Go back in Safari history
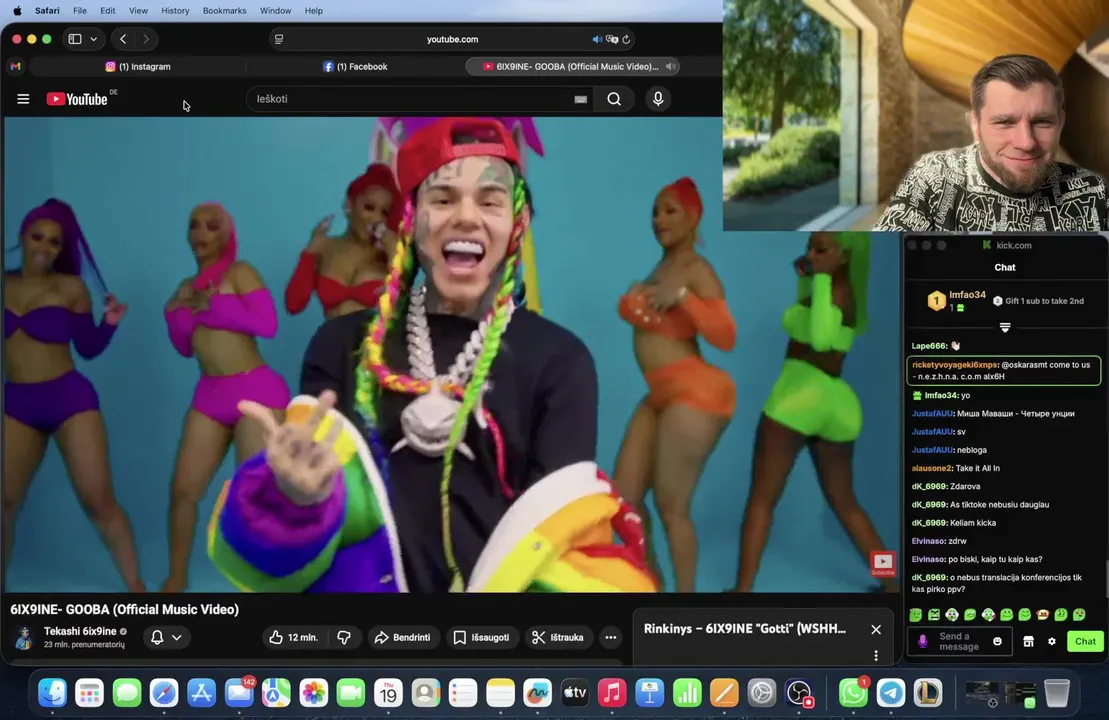 click(123, 39)
